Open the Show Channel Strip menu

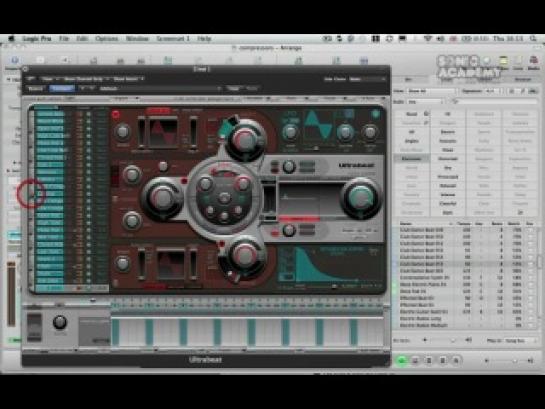point(86,79)
